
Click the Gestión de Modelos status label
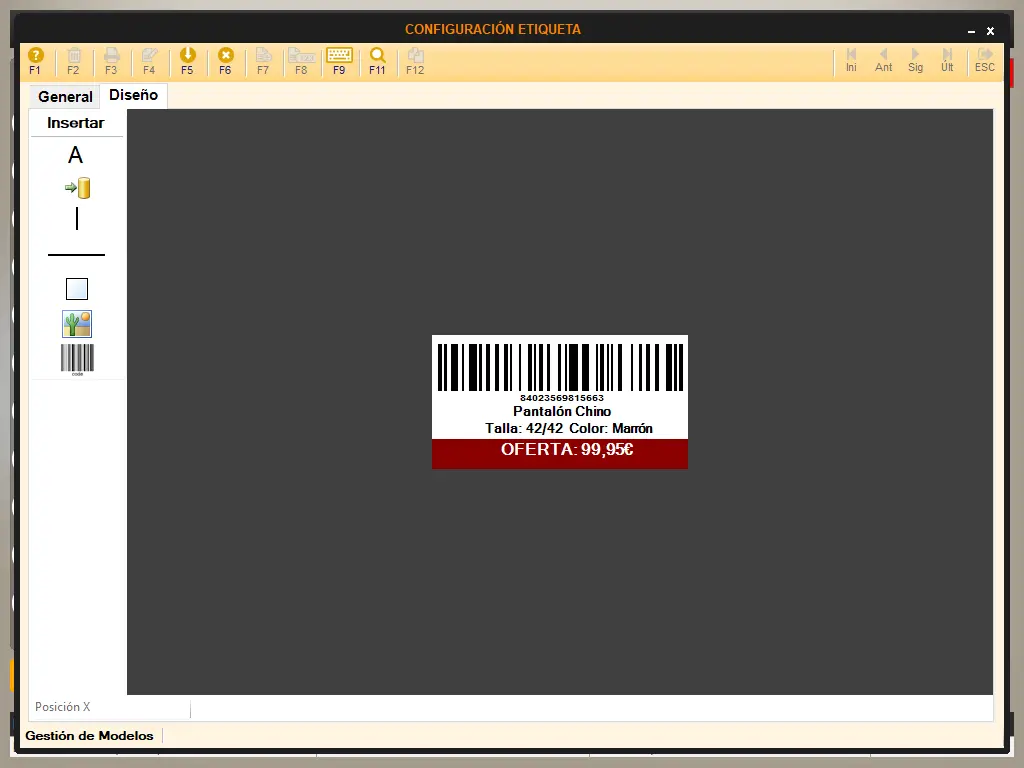pos(89,736)
